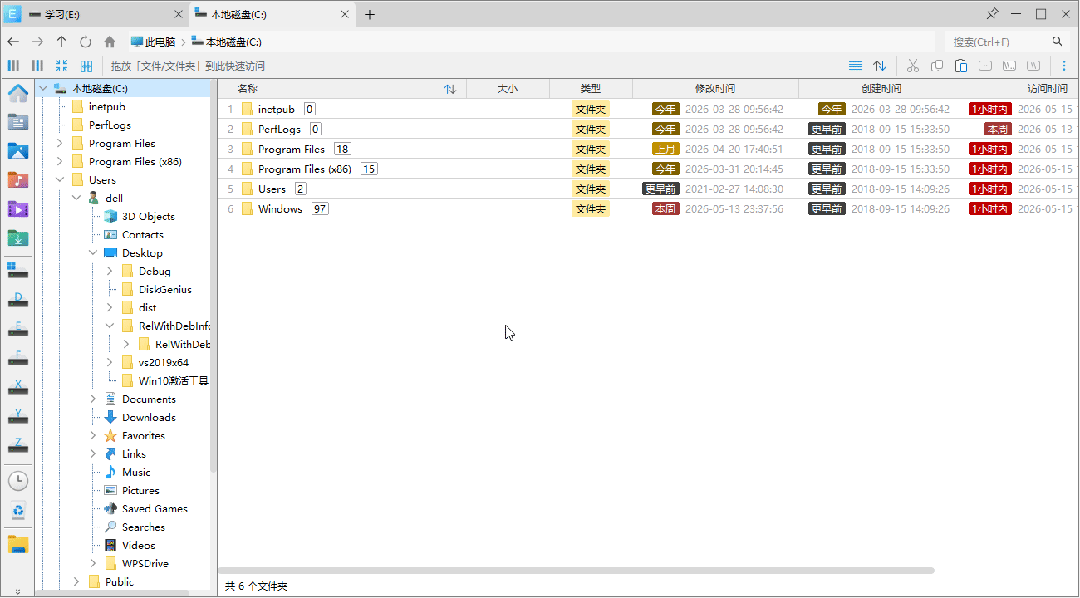Screen dimensions: 1080x598
Task: Toggle the blue grid pane layout button
Action: click(86, 66)
